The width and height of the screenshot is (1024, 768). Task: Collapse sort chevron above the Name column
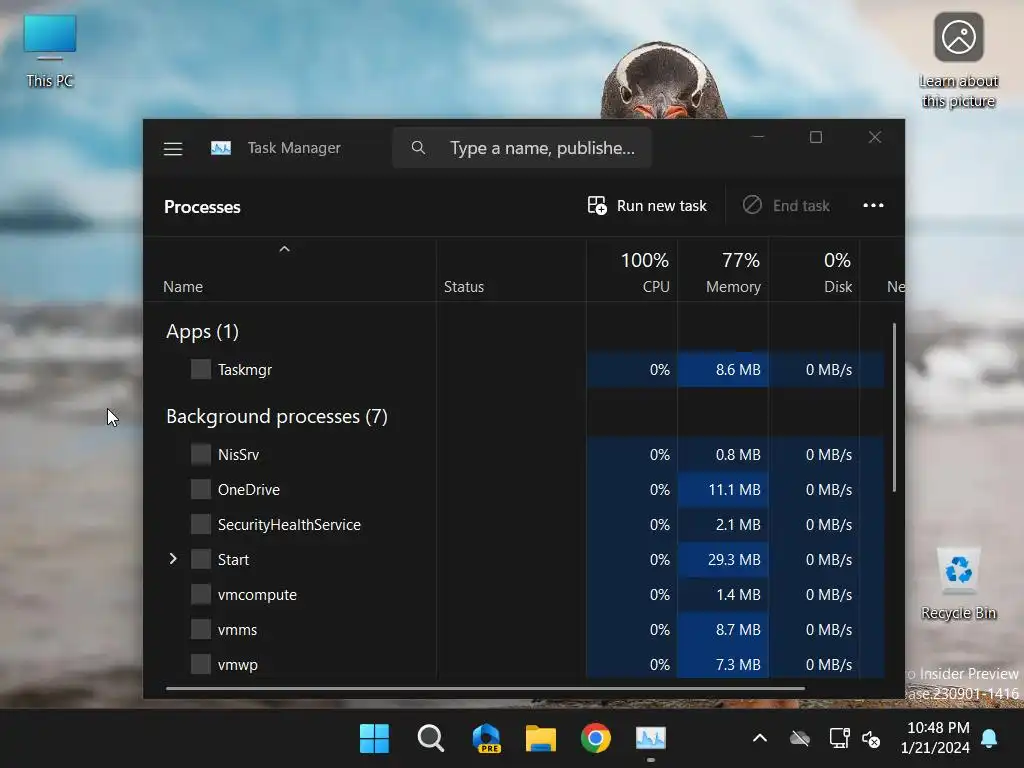click(x=284, y=249)
